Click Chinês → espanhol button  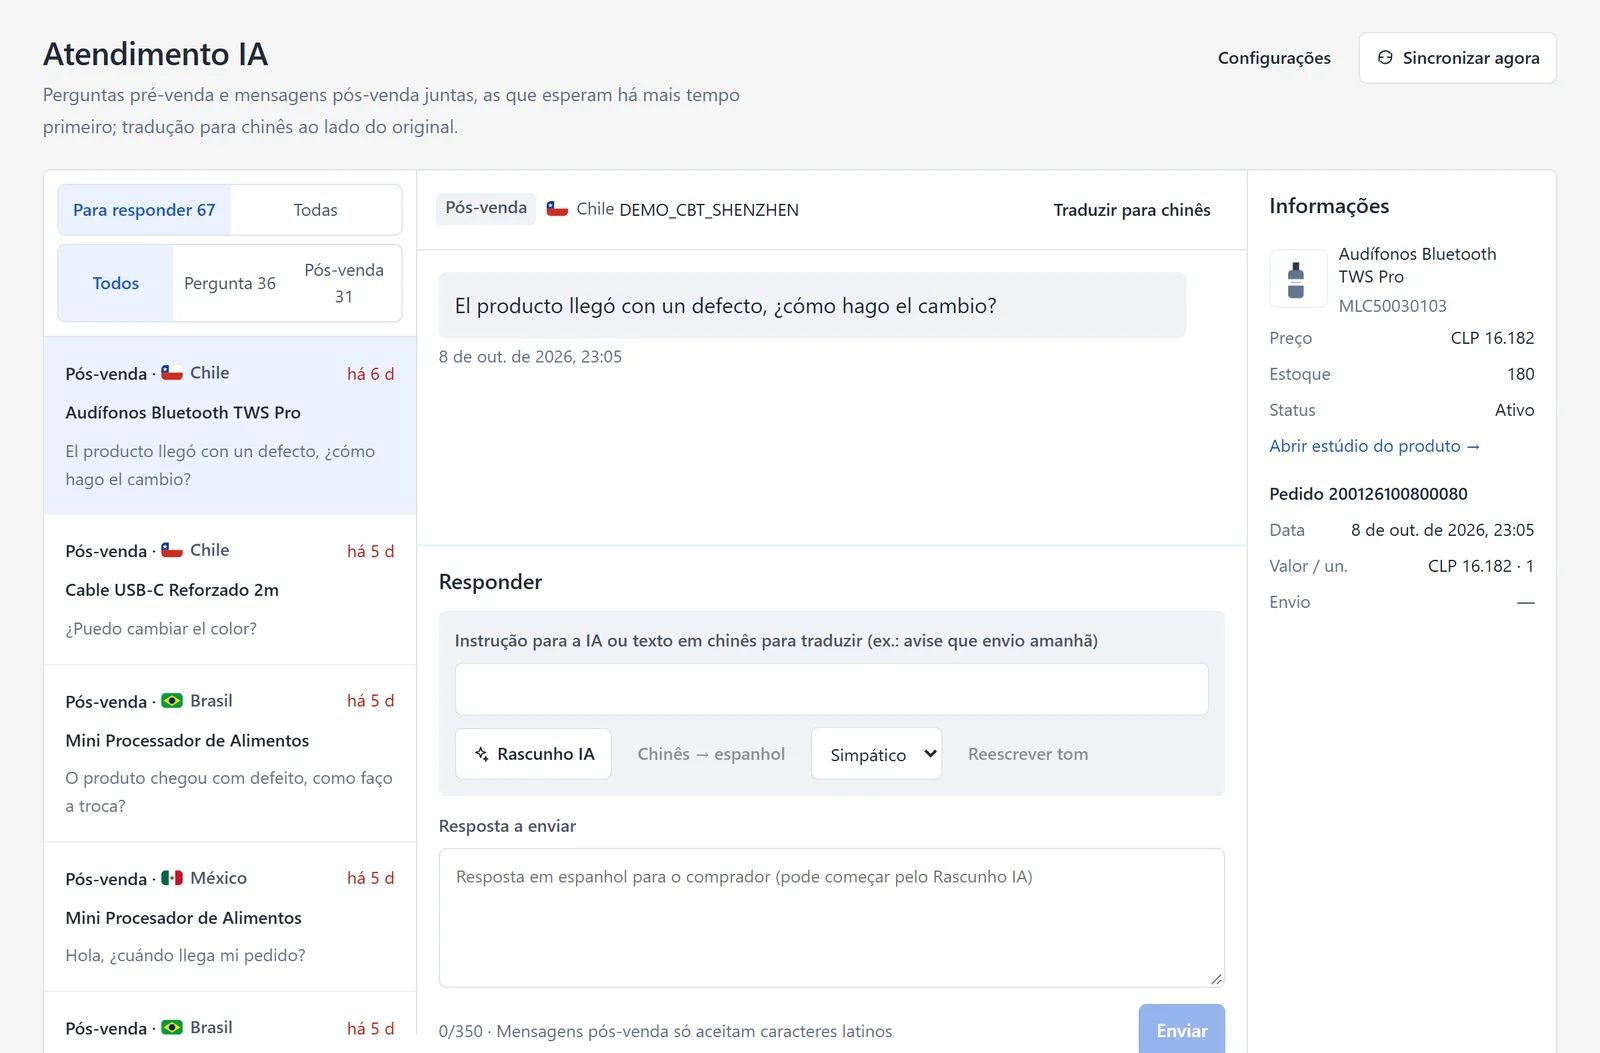tap(711, 754)
